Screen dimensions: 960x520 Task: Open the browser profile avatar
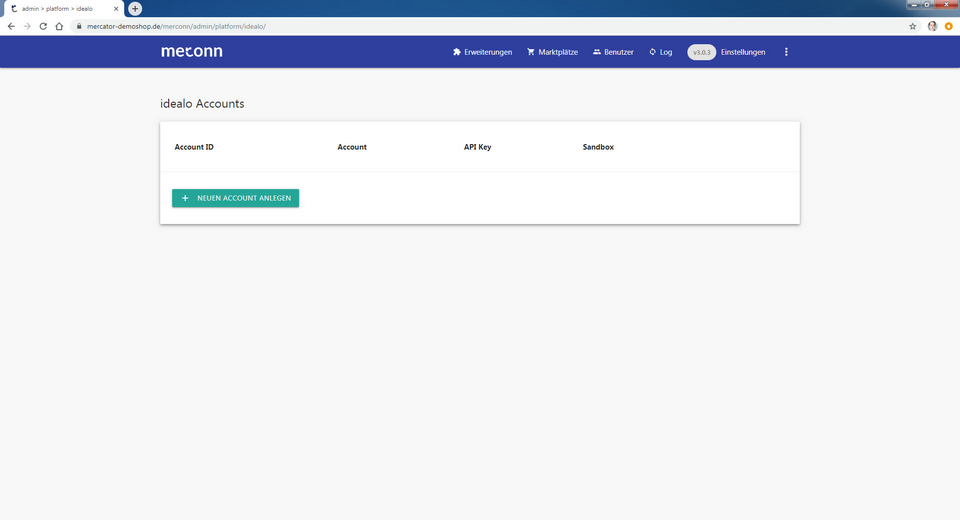932,26
